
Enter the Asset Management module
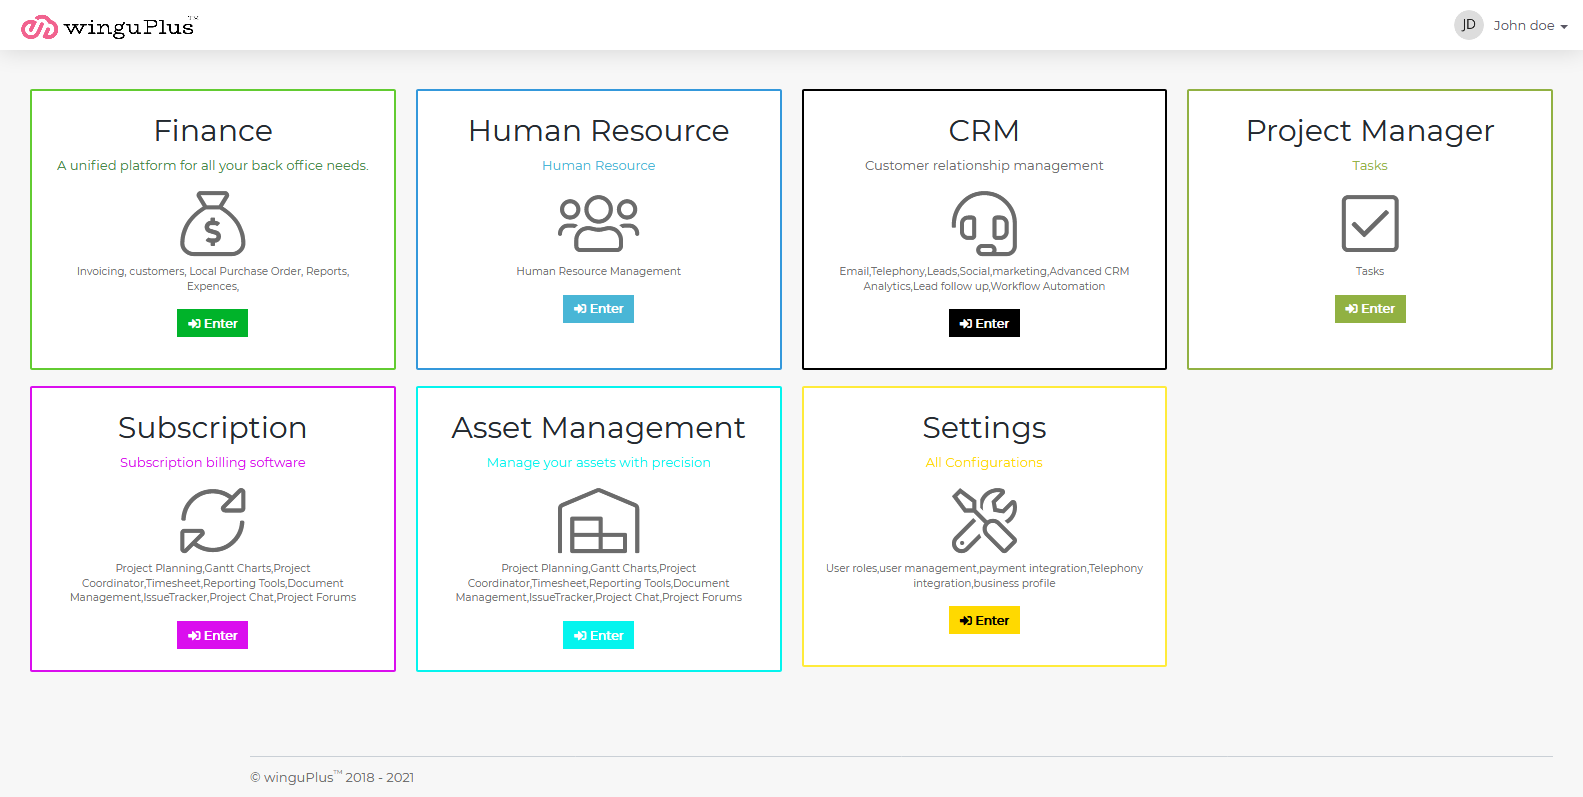[x=598, y=635]
